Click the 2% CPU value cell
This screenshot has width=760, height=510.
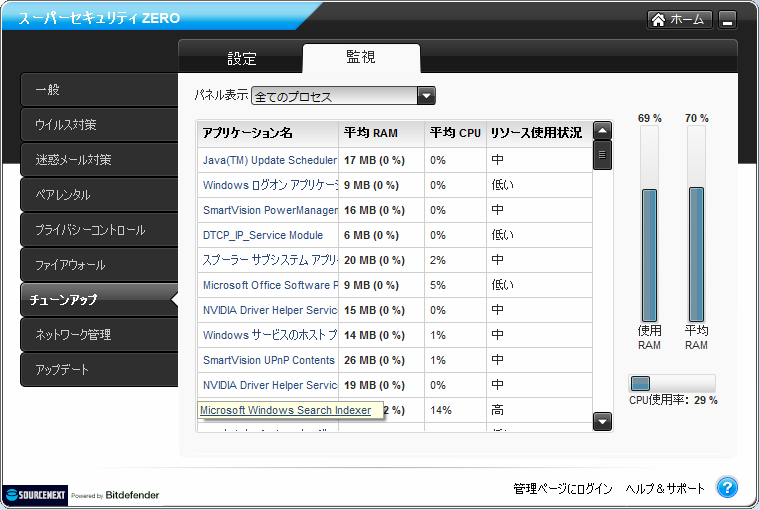(x=456, y=260)
